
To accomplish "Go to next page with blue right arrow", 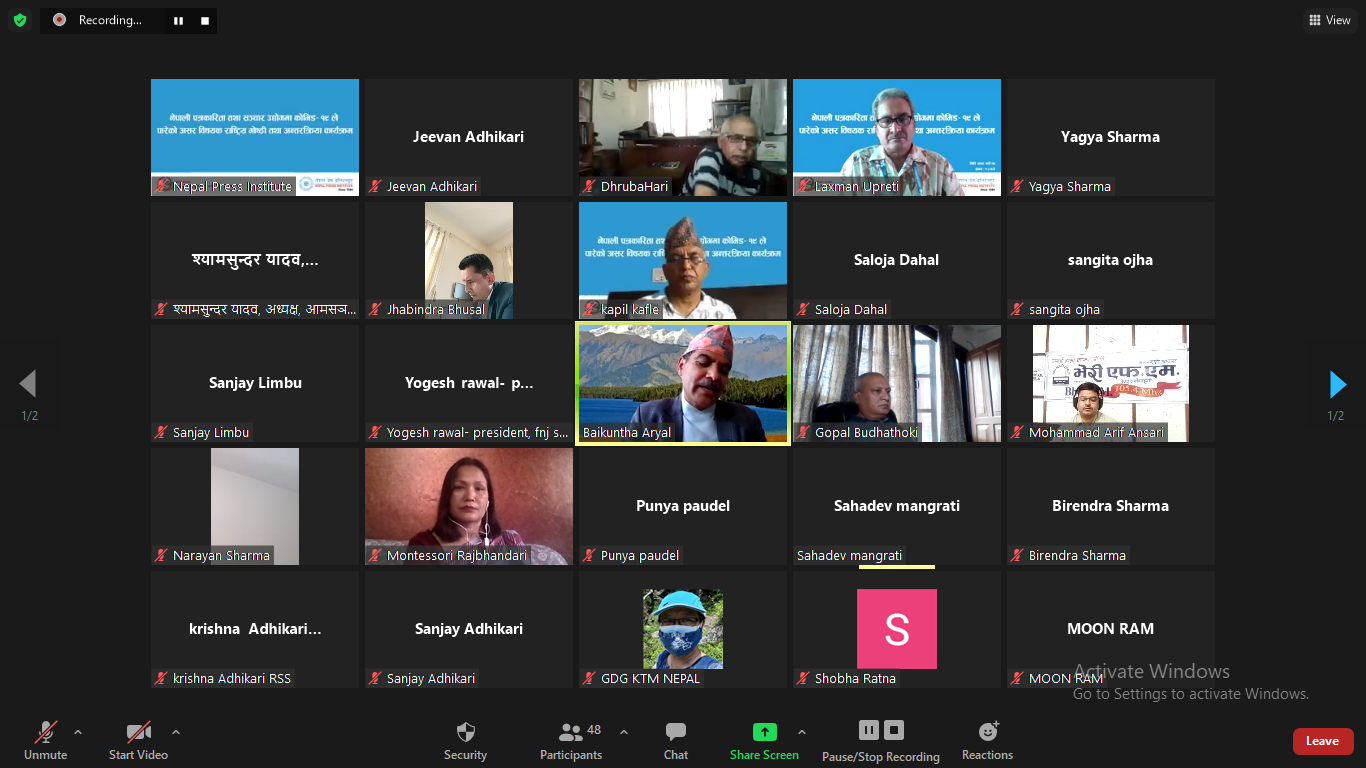I will [1337, 384].
